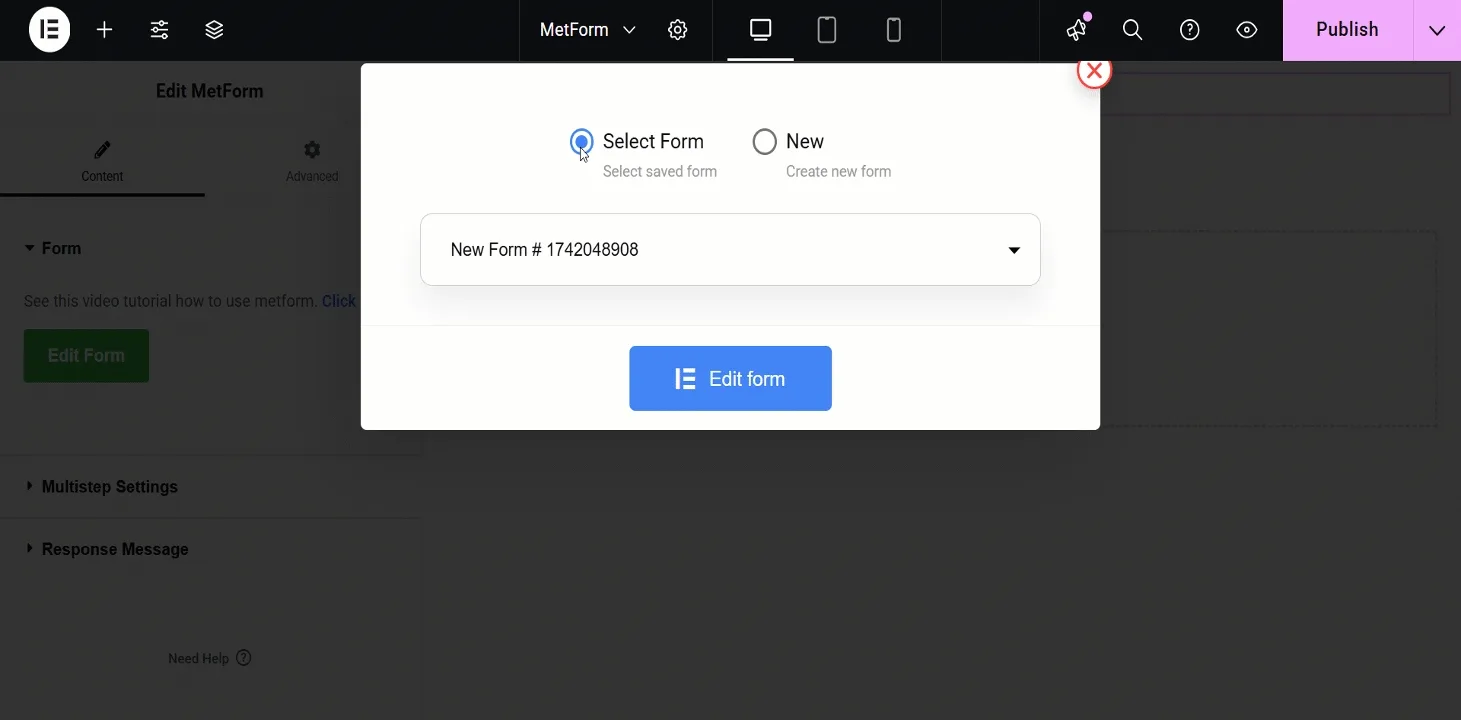Toggle preview changes eye icon
The height and width of the screenshot is (720, 1461).
[x=1247, y=30]
